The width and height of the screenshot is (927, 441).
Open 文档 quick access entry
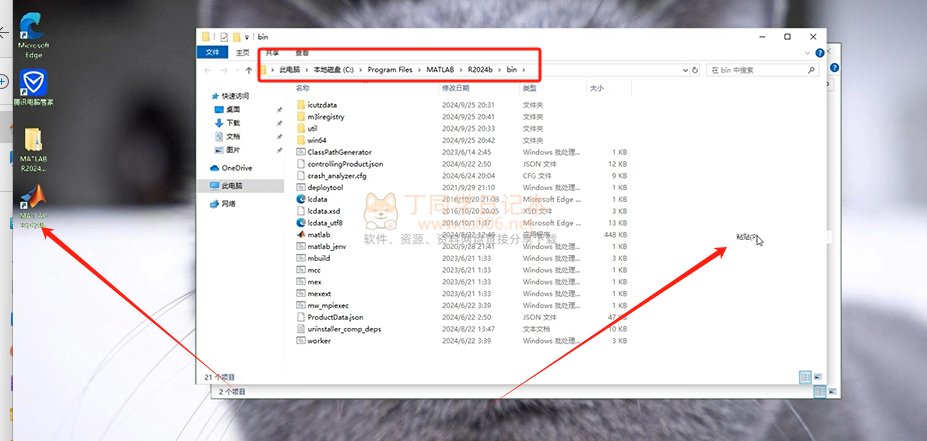coord(227,137)
